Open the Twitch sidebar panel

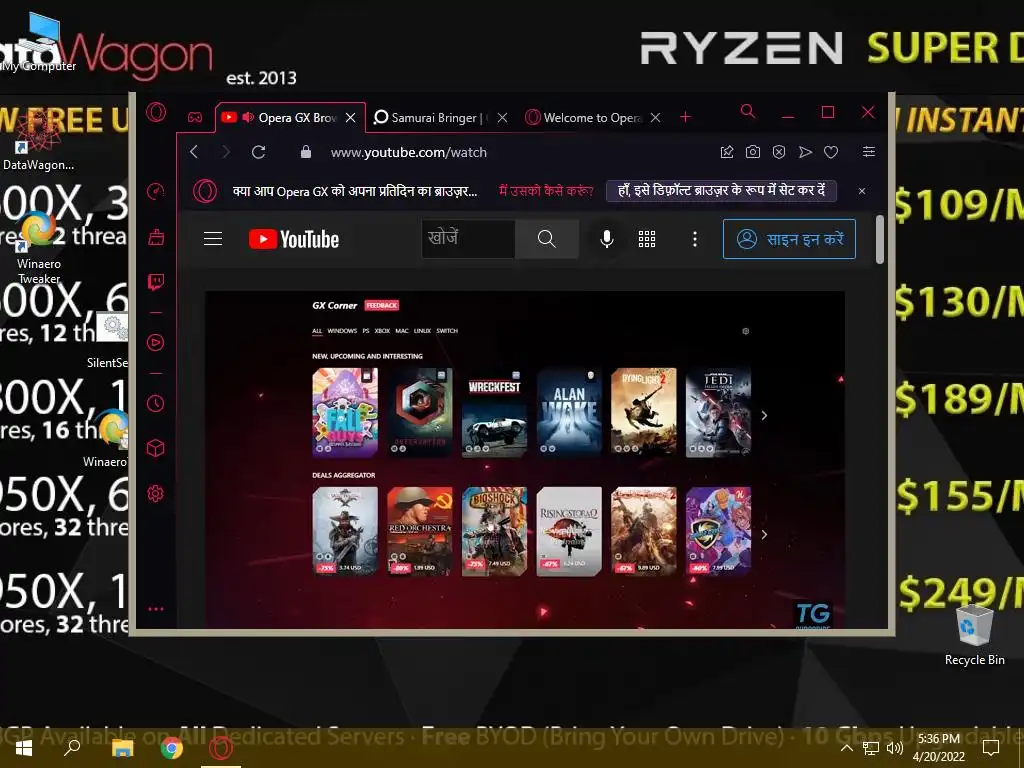click(x=155, y=282)
